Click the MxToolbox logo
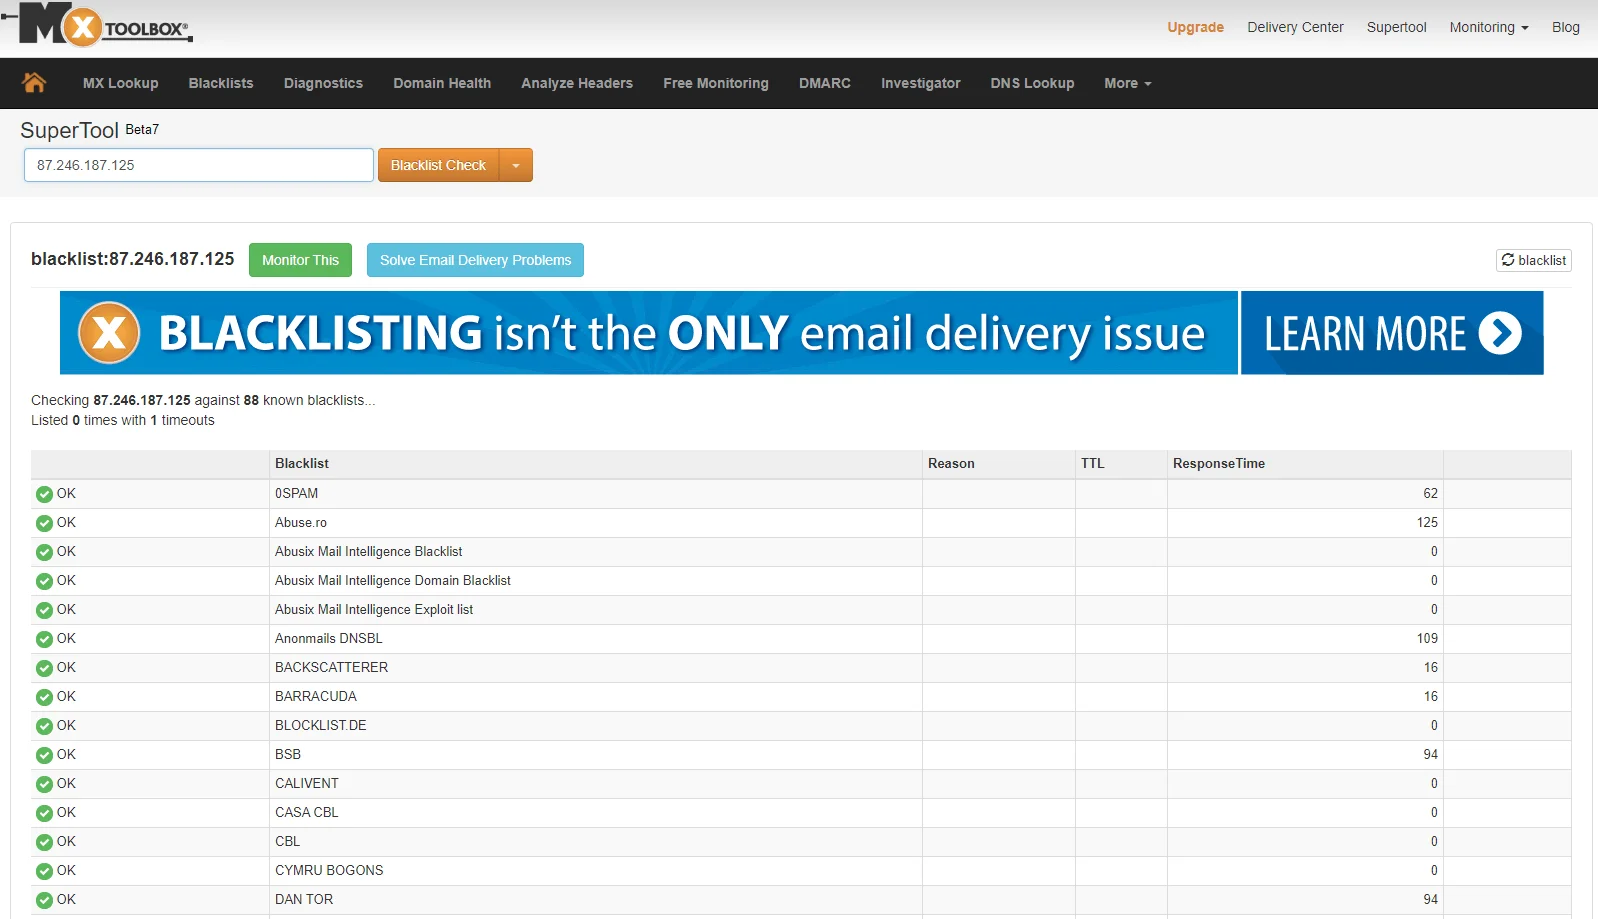 point(98,25)
